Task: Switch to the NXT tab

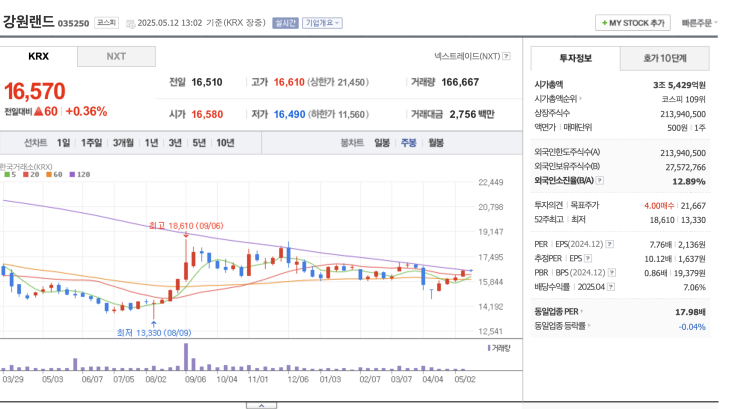Action: (116, 56)
